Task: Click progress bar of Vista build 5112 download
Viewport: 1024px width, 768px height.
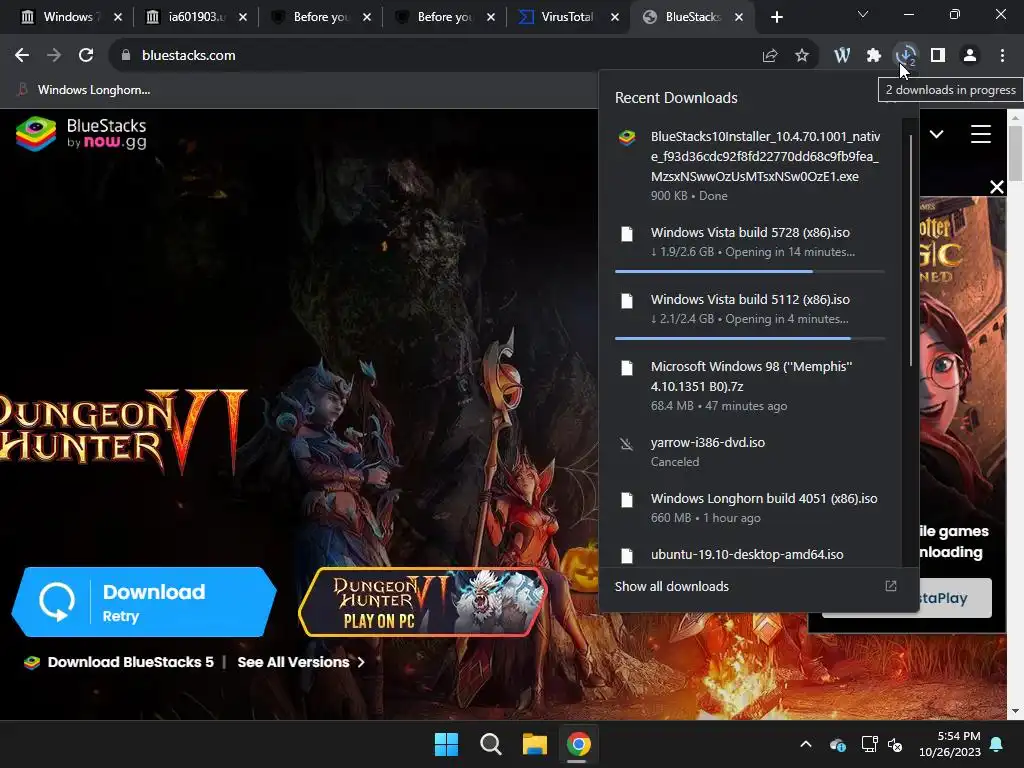Action: [x=750, y=338]
